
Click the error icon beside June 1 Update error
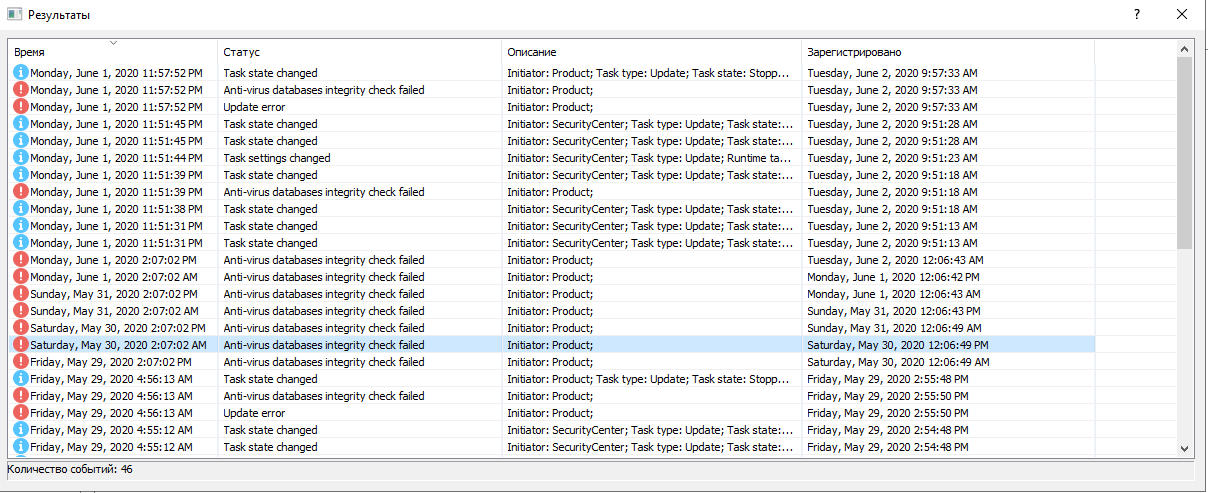(20, 107)
